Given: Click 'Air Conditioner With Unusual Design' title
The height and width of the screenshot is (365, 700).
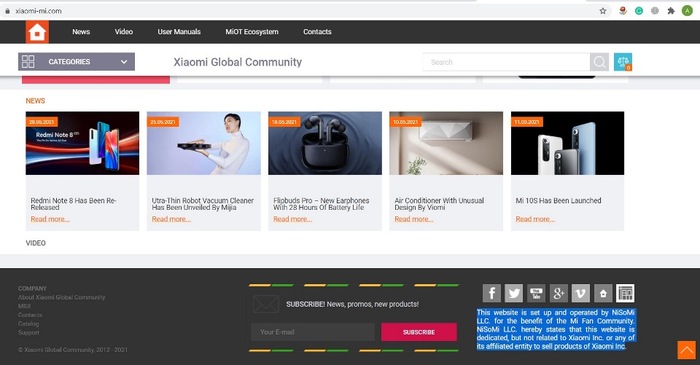Looking at the screenshot, I should (439, 204).
